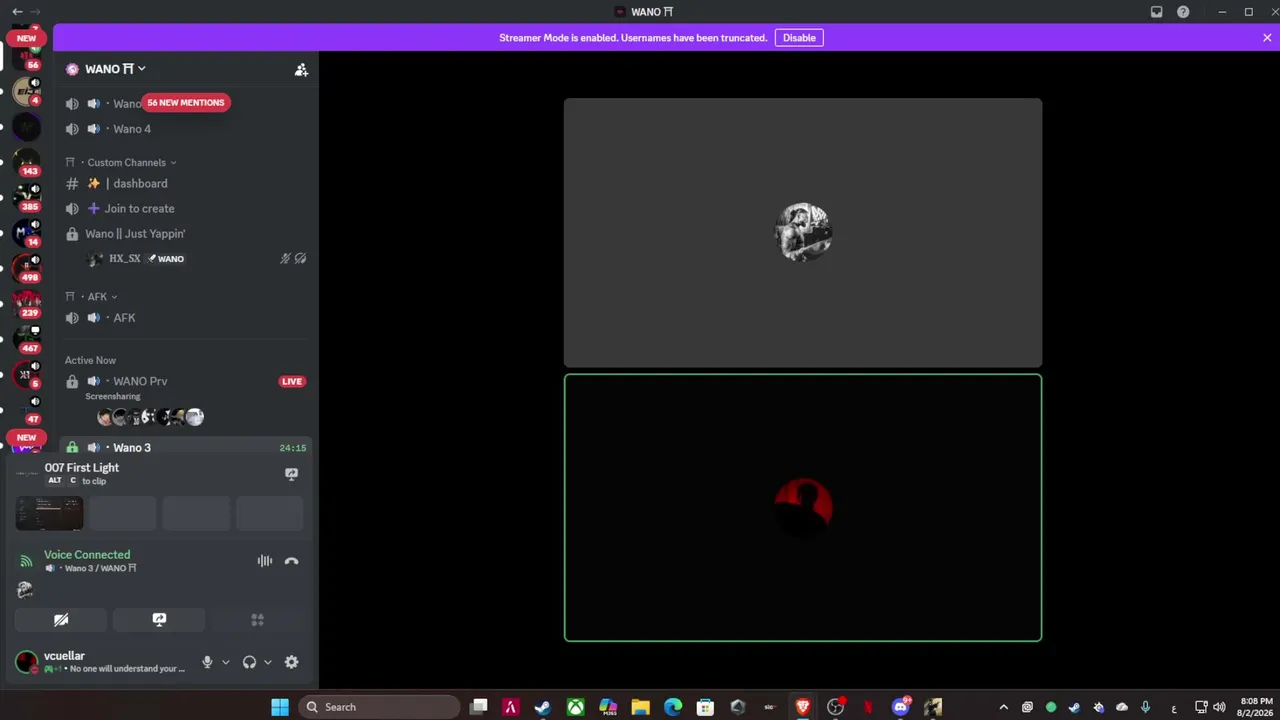Open the server with the 385 badge
The width and height of the screenshot is (1280, 720).
tap(26, 198)
